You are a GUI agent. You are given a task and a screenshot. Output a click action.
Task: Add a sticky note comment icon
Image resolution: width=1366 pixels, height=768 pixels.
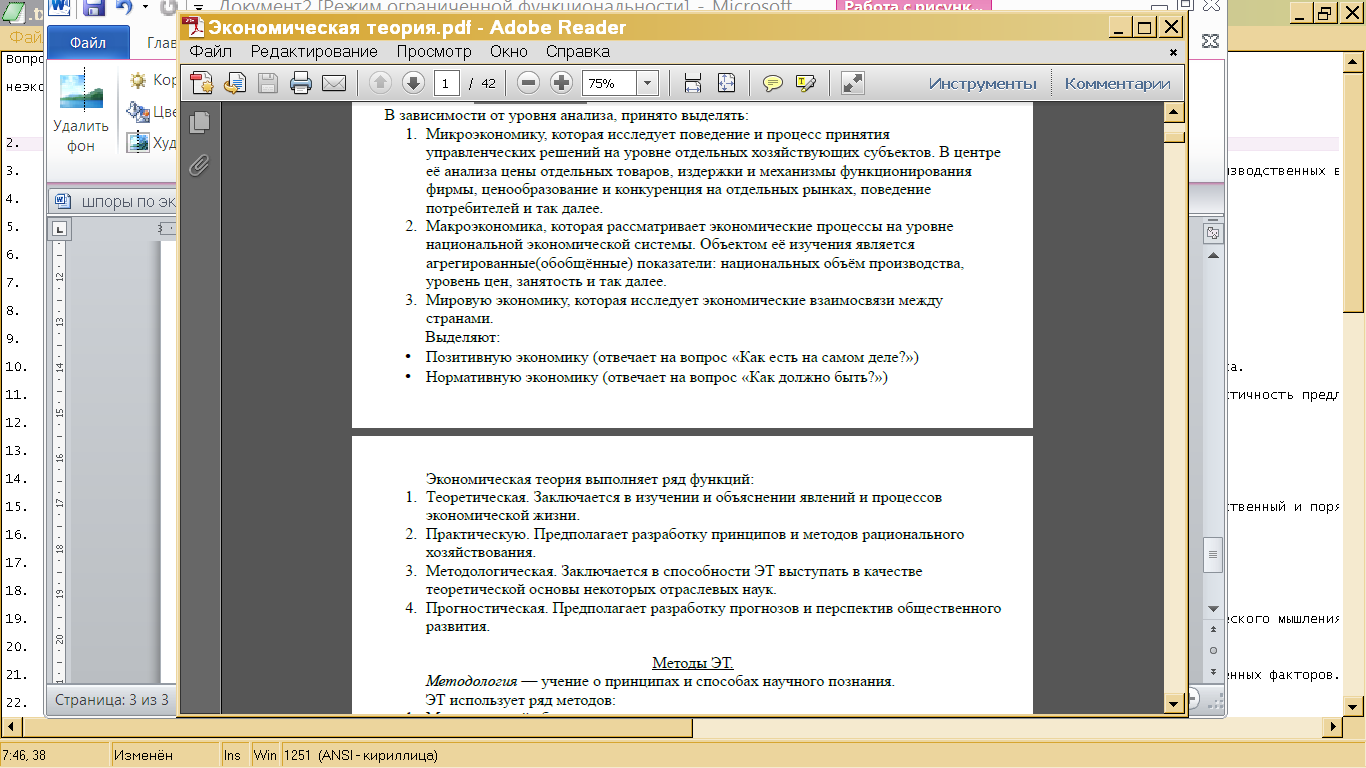coord(772,83)
